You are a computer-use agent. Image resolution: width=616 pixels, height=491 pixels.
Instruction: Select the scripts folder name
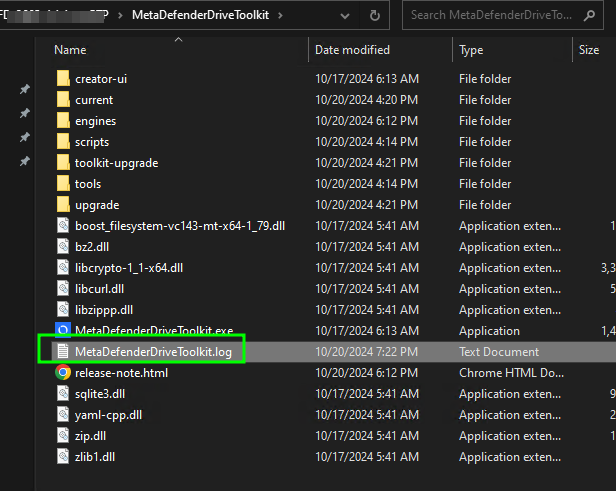pos(92,142)
